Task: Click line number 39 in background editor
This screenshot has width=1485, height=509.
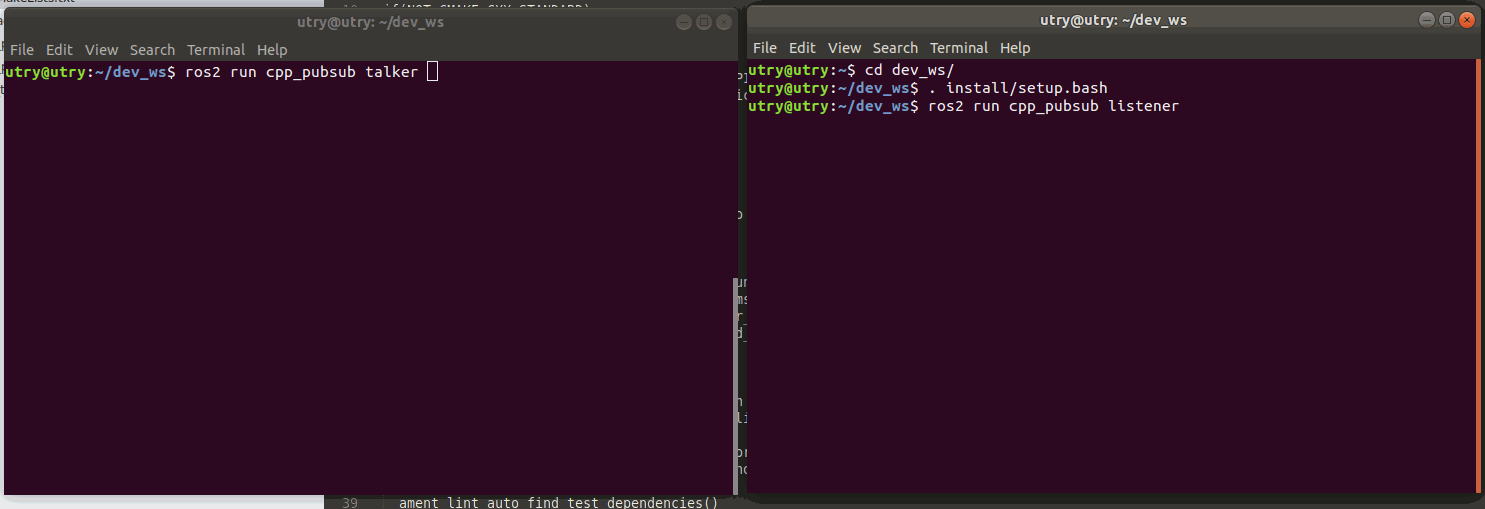Action: click(349, 503)
